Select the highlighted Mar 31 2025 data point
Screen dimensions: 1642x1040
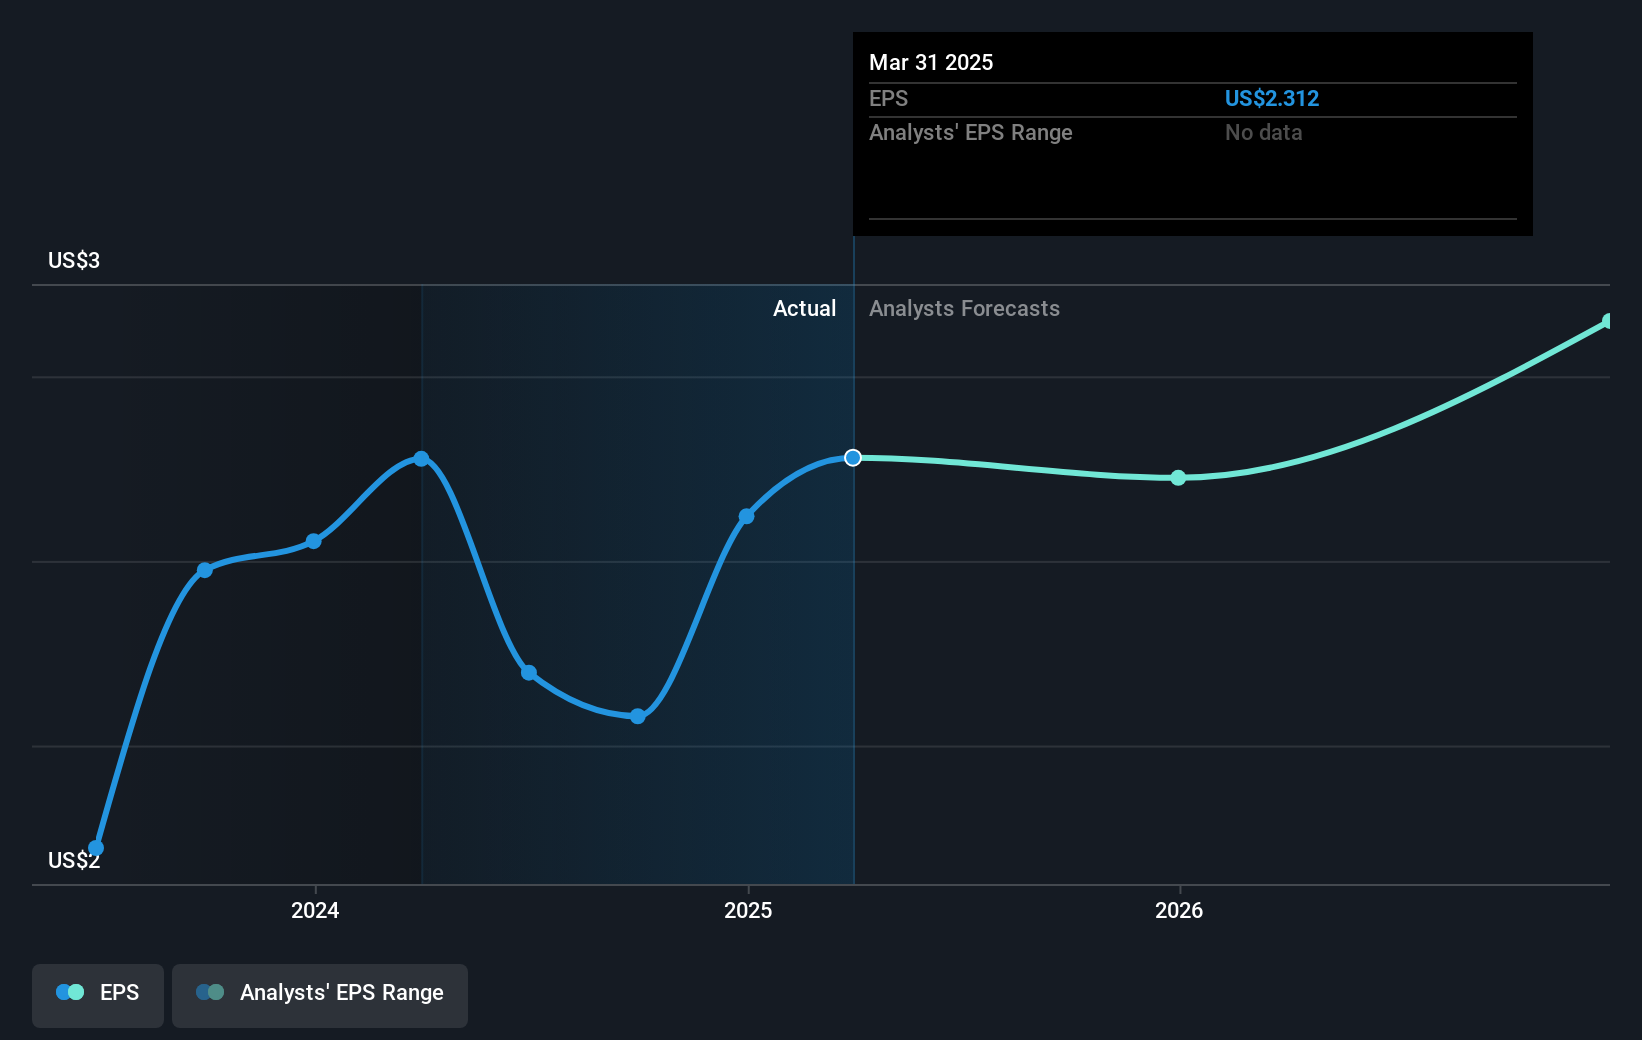[853, 458]
